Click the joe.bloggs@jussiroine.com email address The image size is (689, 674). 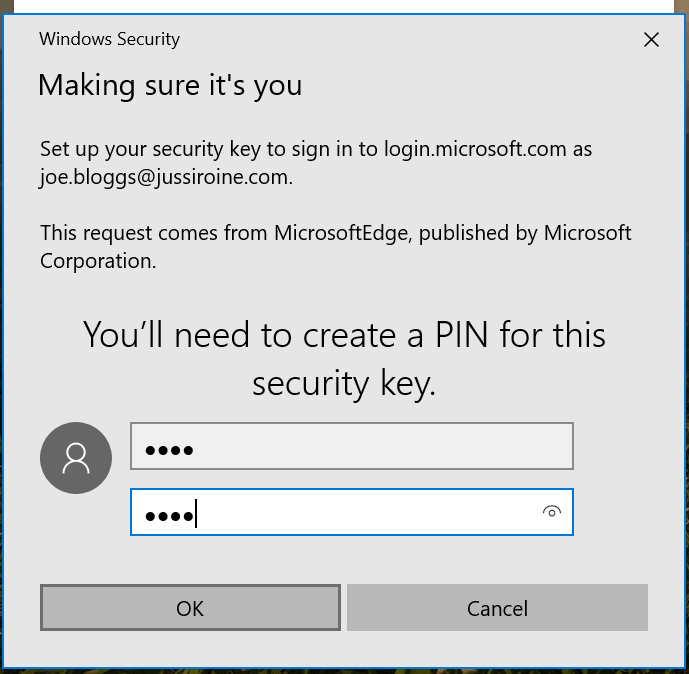[165, 178]
